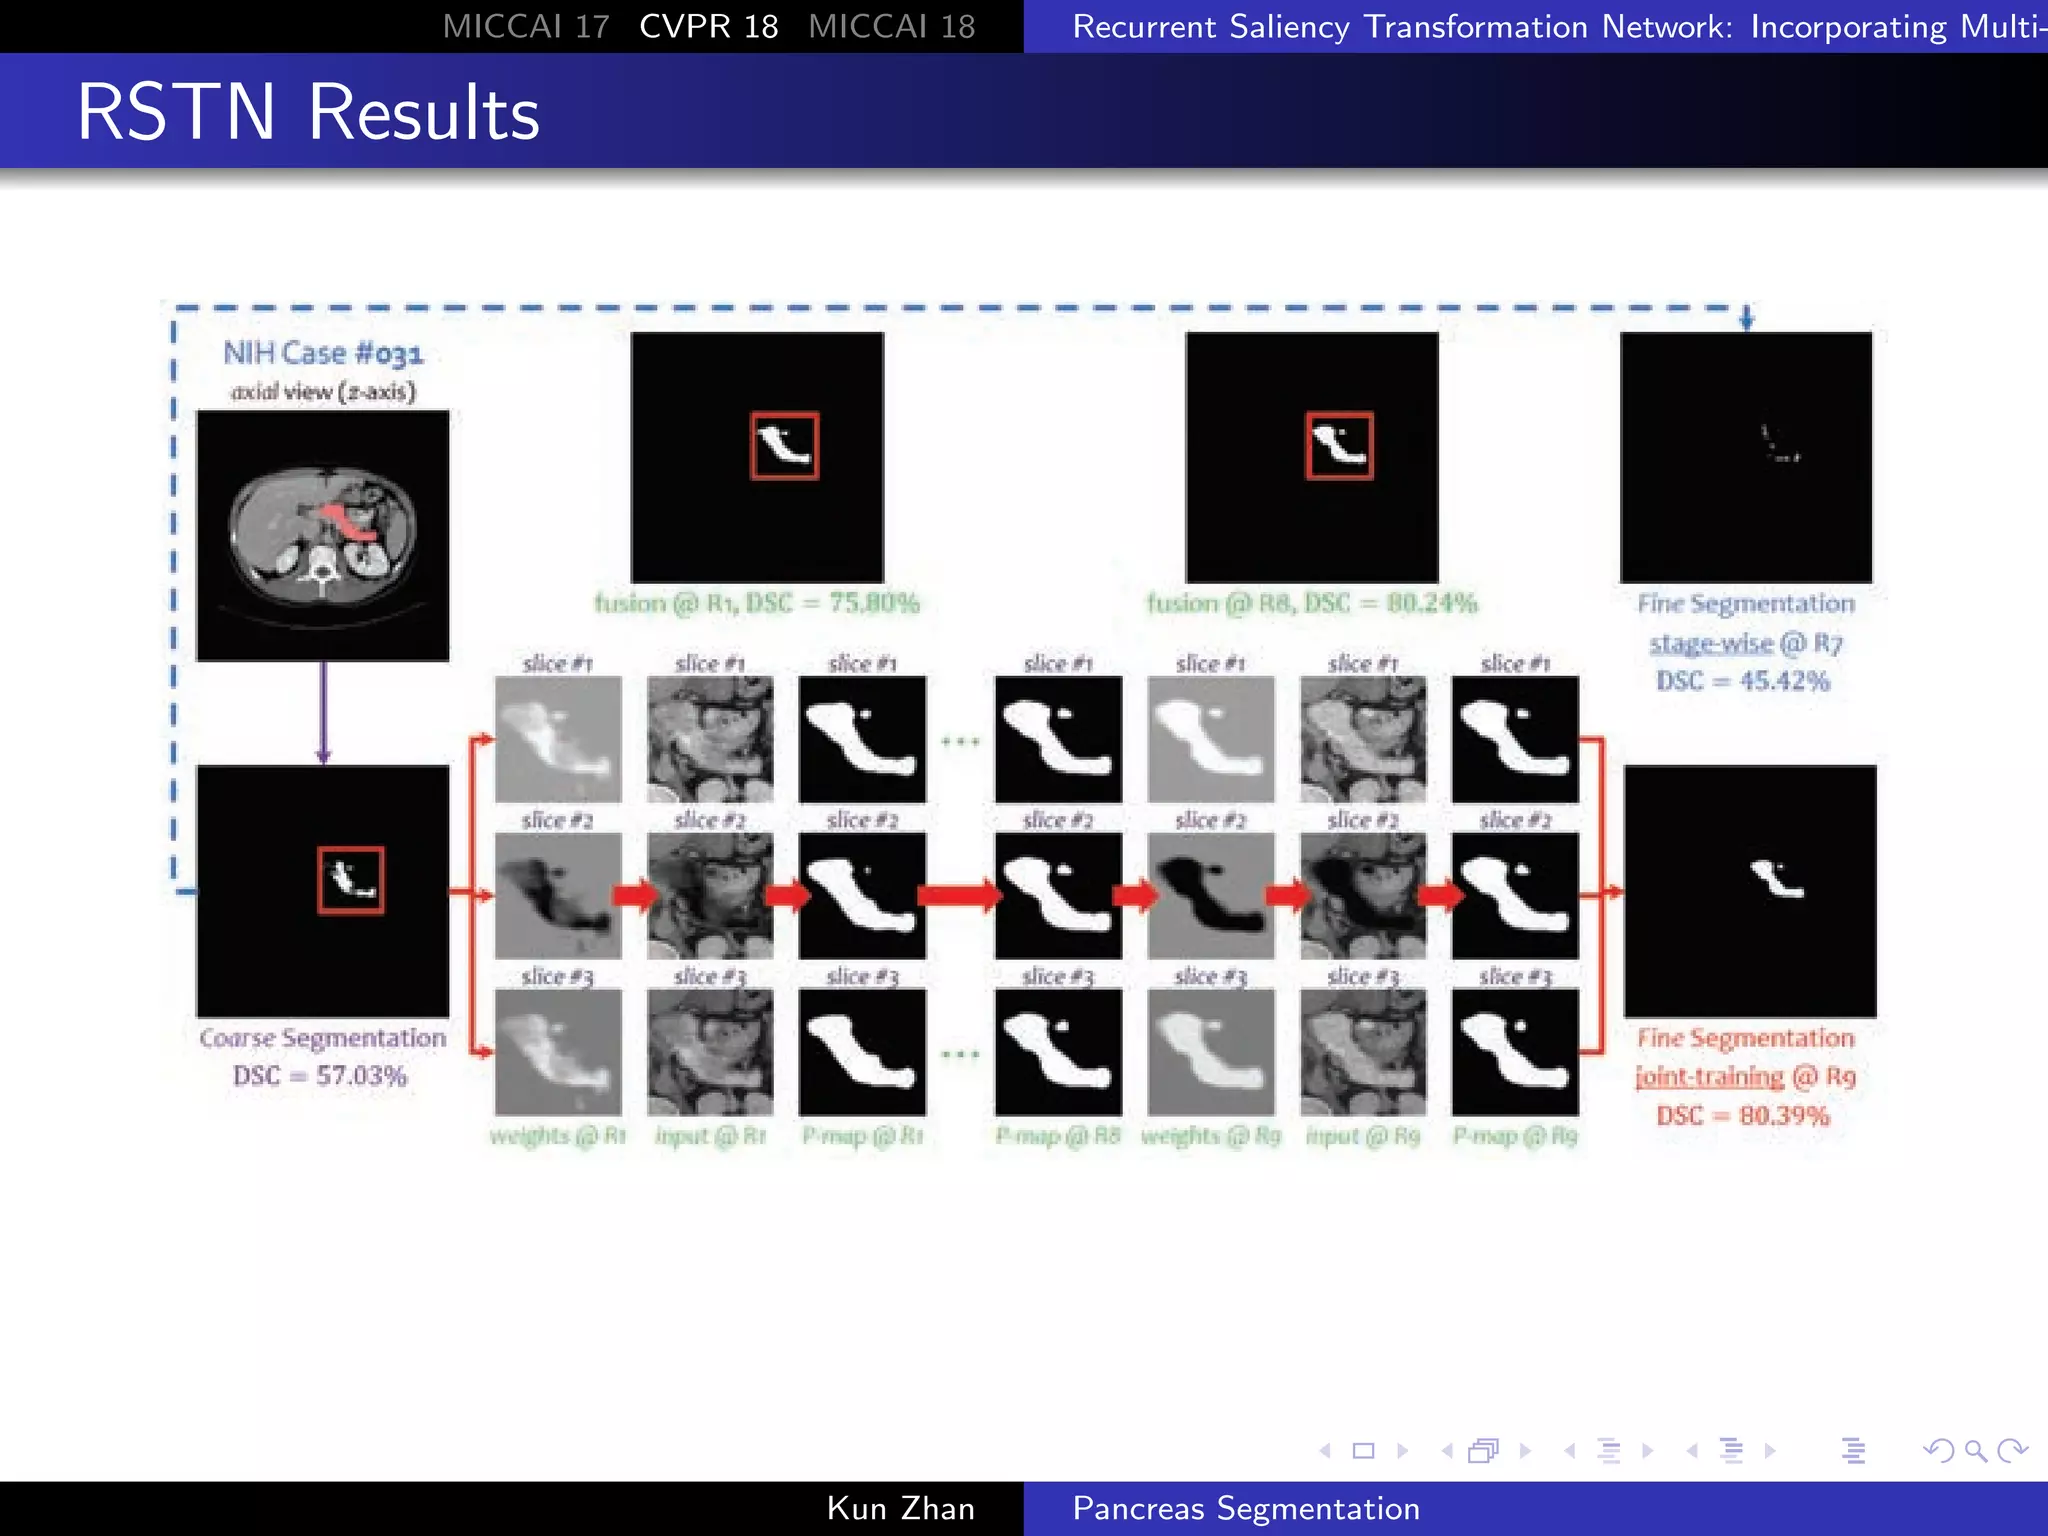
Task: Click slice #1 P-map image at R9
Action: click(x=1515, y=739)
